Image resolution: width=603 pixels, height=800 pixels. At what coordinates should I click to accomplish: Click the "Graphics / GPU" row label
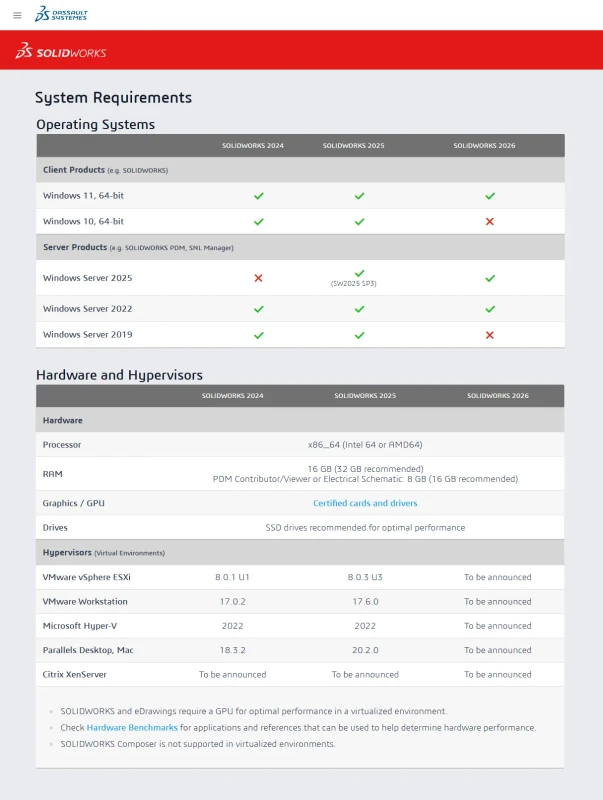click(73, 503)
